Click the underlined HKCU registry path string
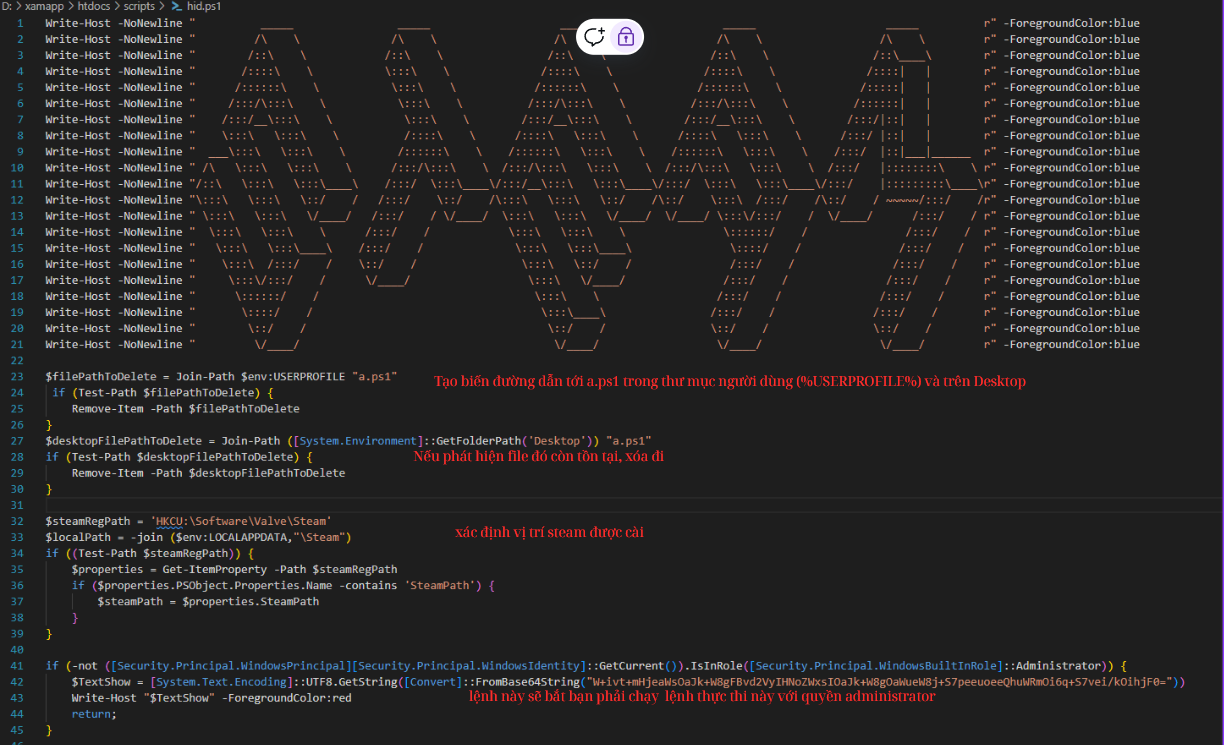The width and height of the screenshot is (1224, 745). [x=242, y=521]
